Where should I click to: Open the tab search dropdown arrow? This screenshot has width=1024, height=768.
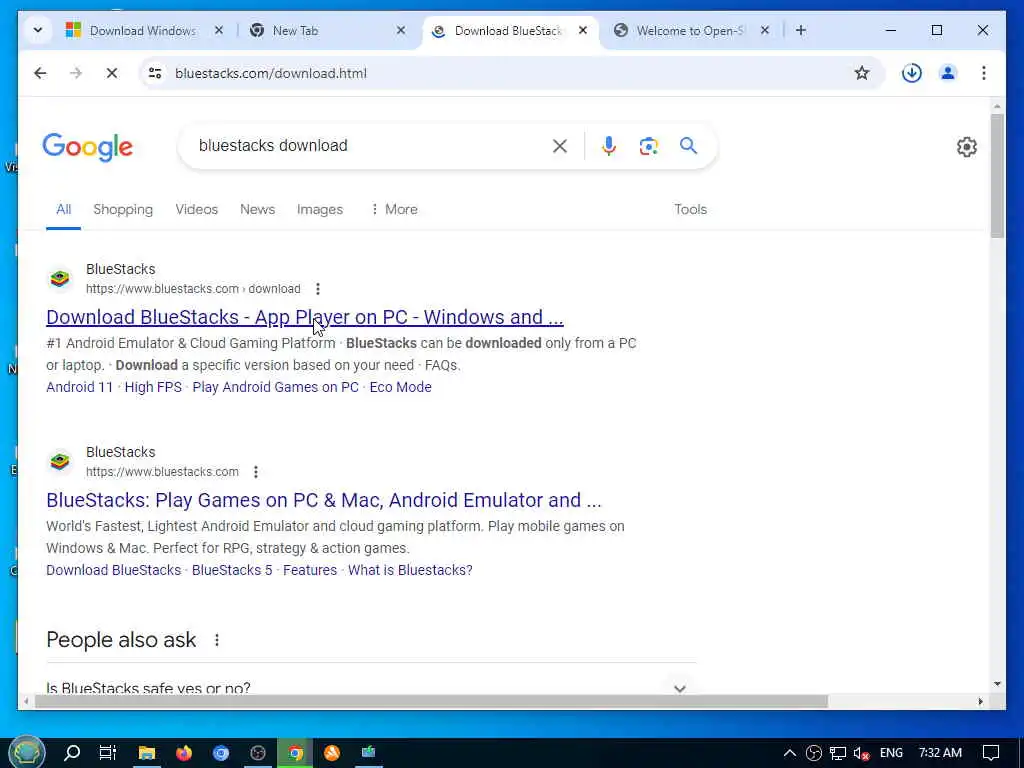point(37,30)
